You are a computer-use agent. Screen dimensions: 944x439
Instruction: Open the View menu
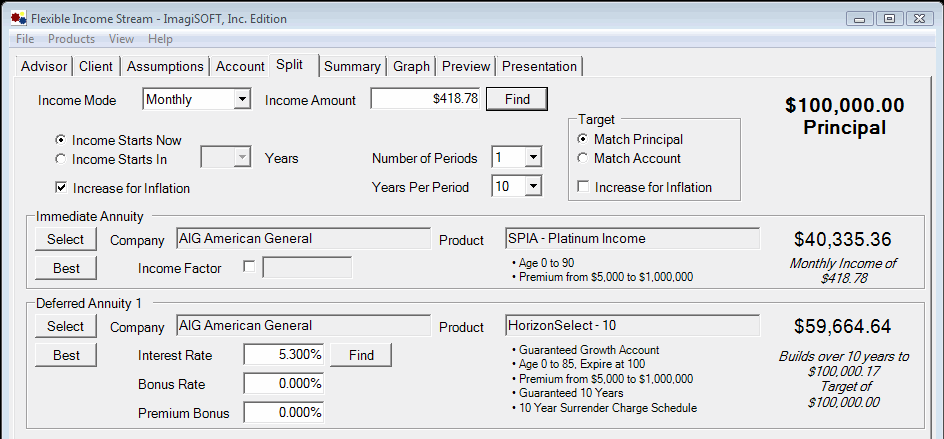121,39
